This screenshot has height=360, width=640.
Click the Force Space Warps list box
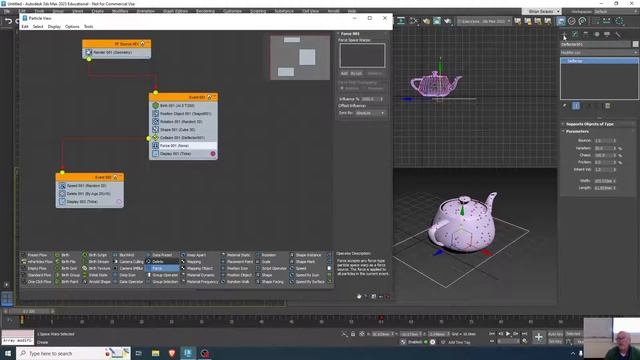coord(362,56)
